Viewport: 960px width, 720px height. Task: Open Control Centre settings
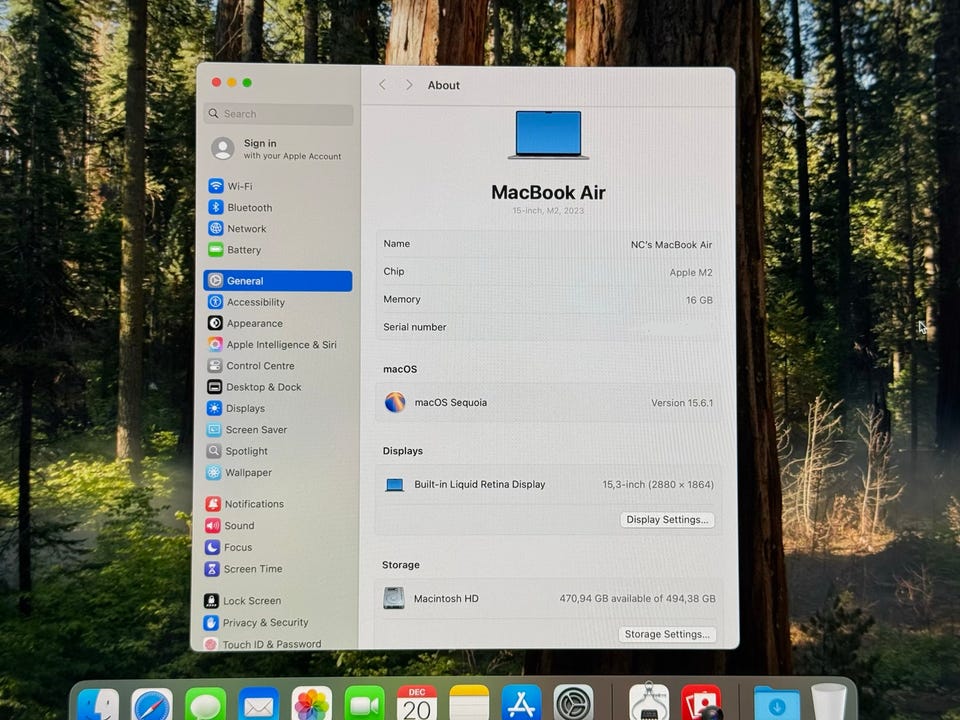(x=250, y=366)
